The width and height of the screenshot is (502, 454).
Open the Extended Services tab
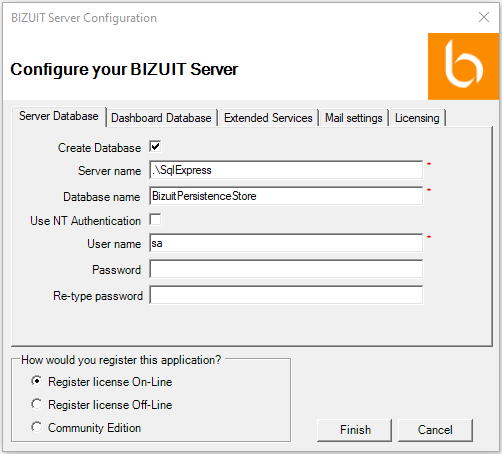[268, 118]
